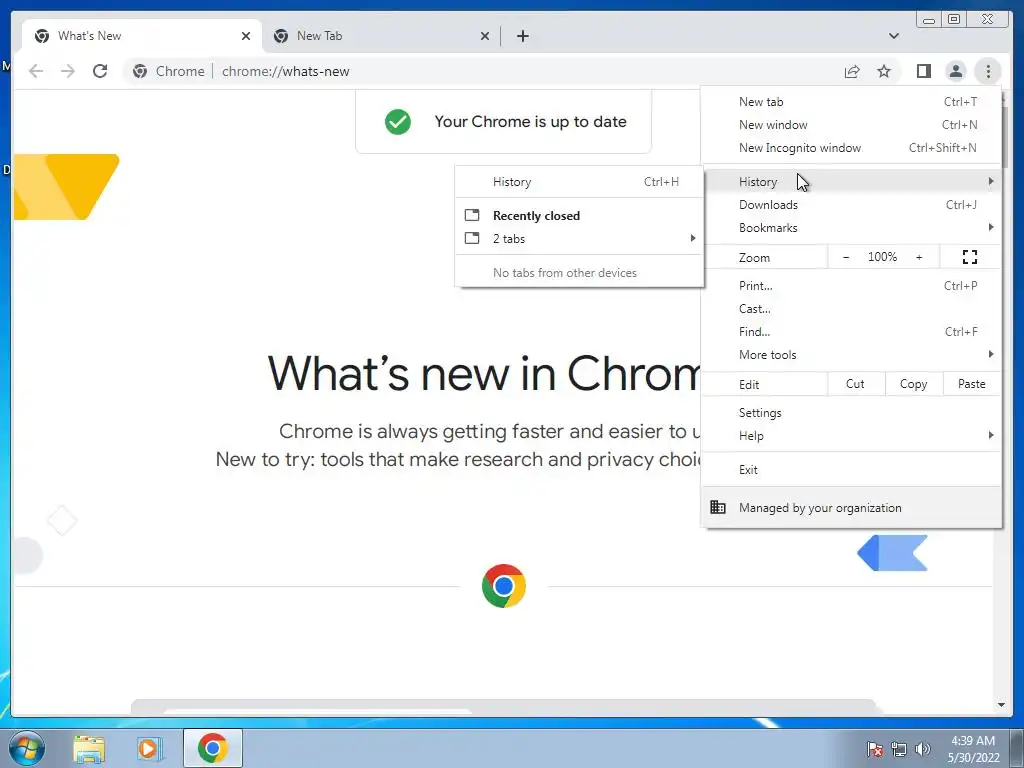Click the 100% zoom value
This screenshot has height=768, width=1024.
coord(882,257)
